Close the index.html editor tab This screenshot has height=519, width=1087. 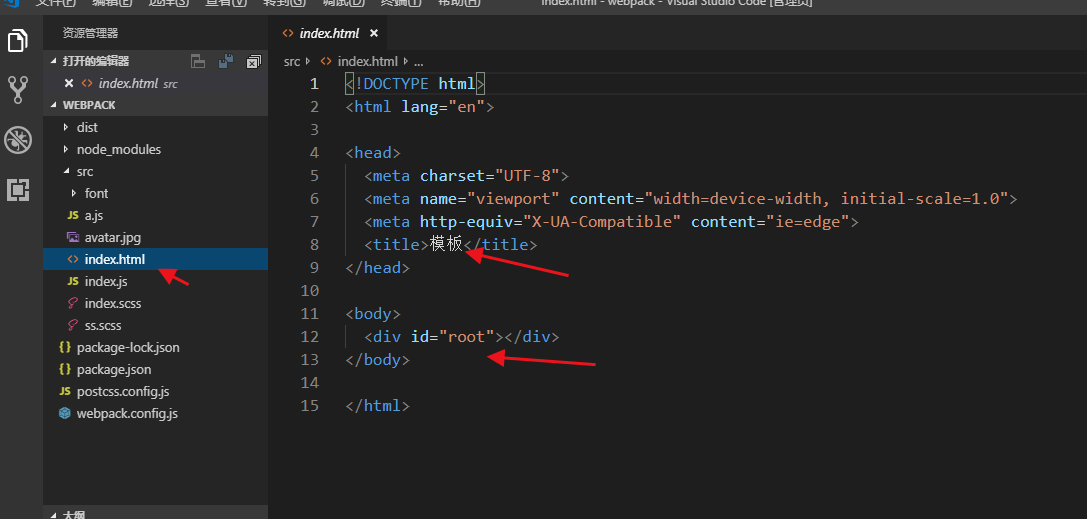pyautogui.click(x=374, y=33)
